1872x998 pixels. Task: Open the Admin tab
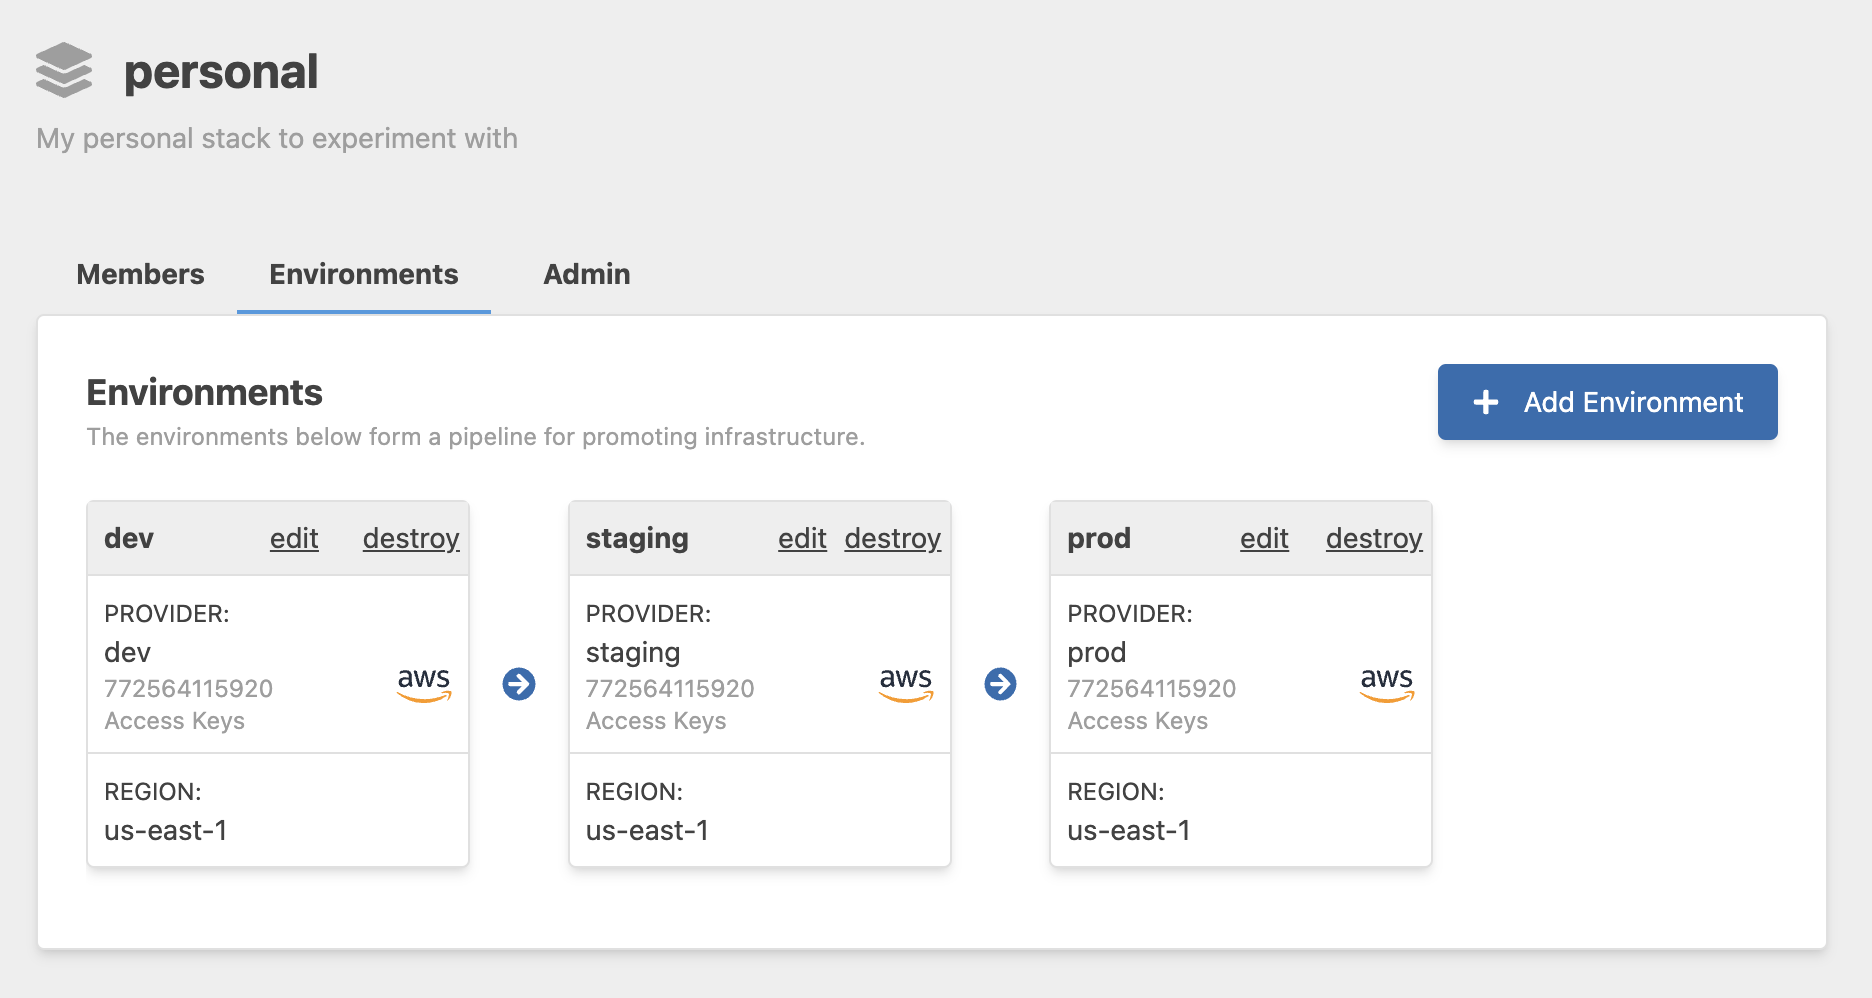(x=586, y=273)
